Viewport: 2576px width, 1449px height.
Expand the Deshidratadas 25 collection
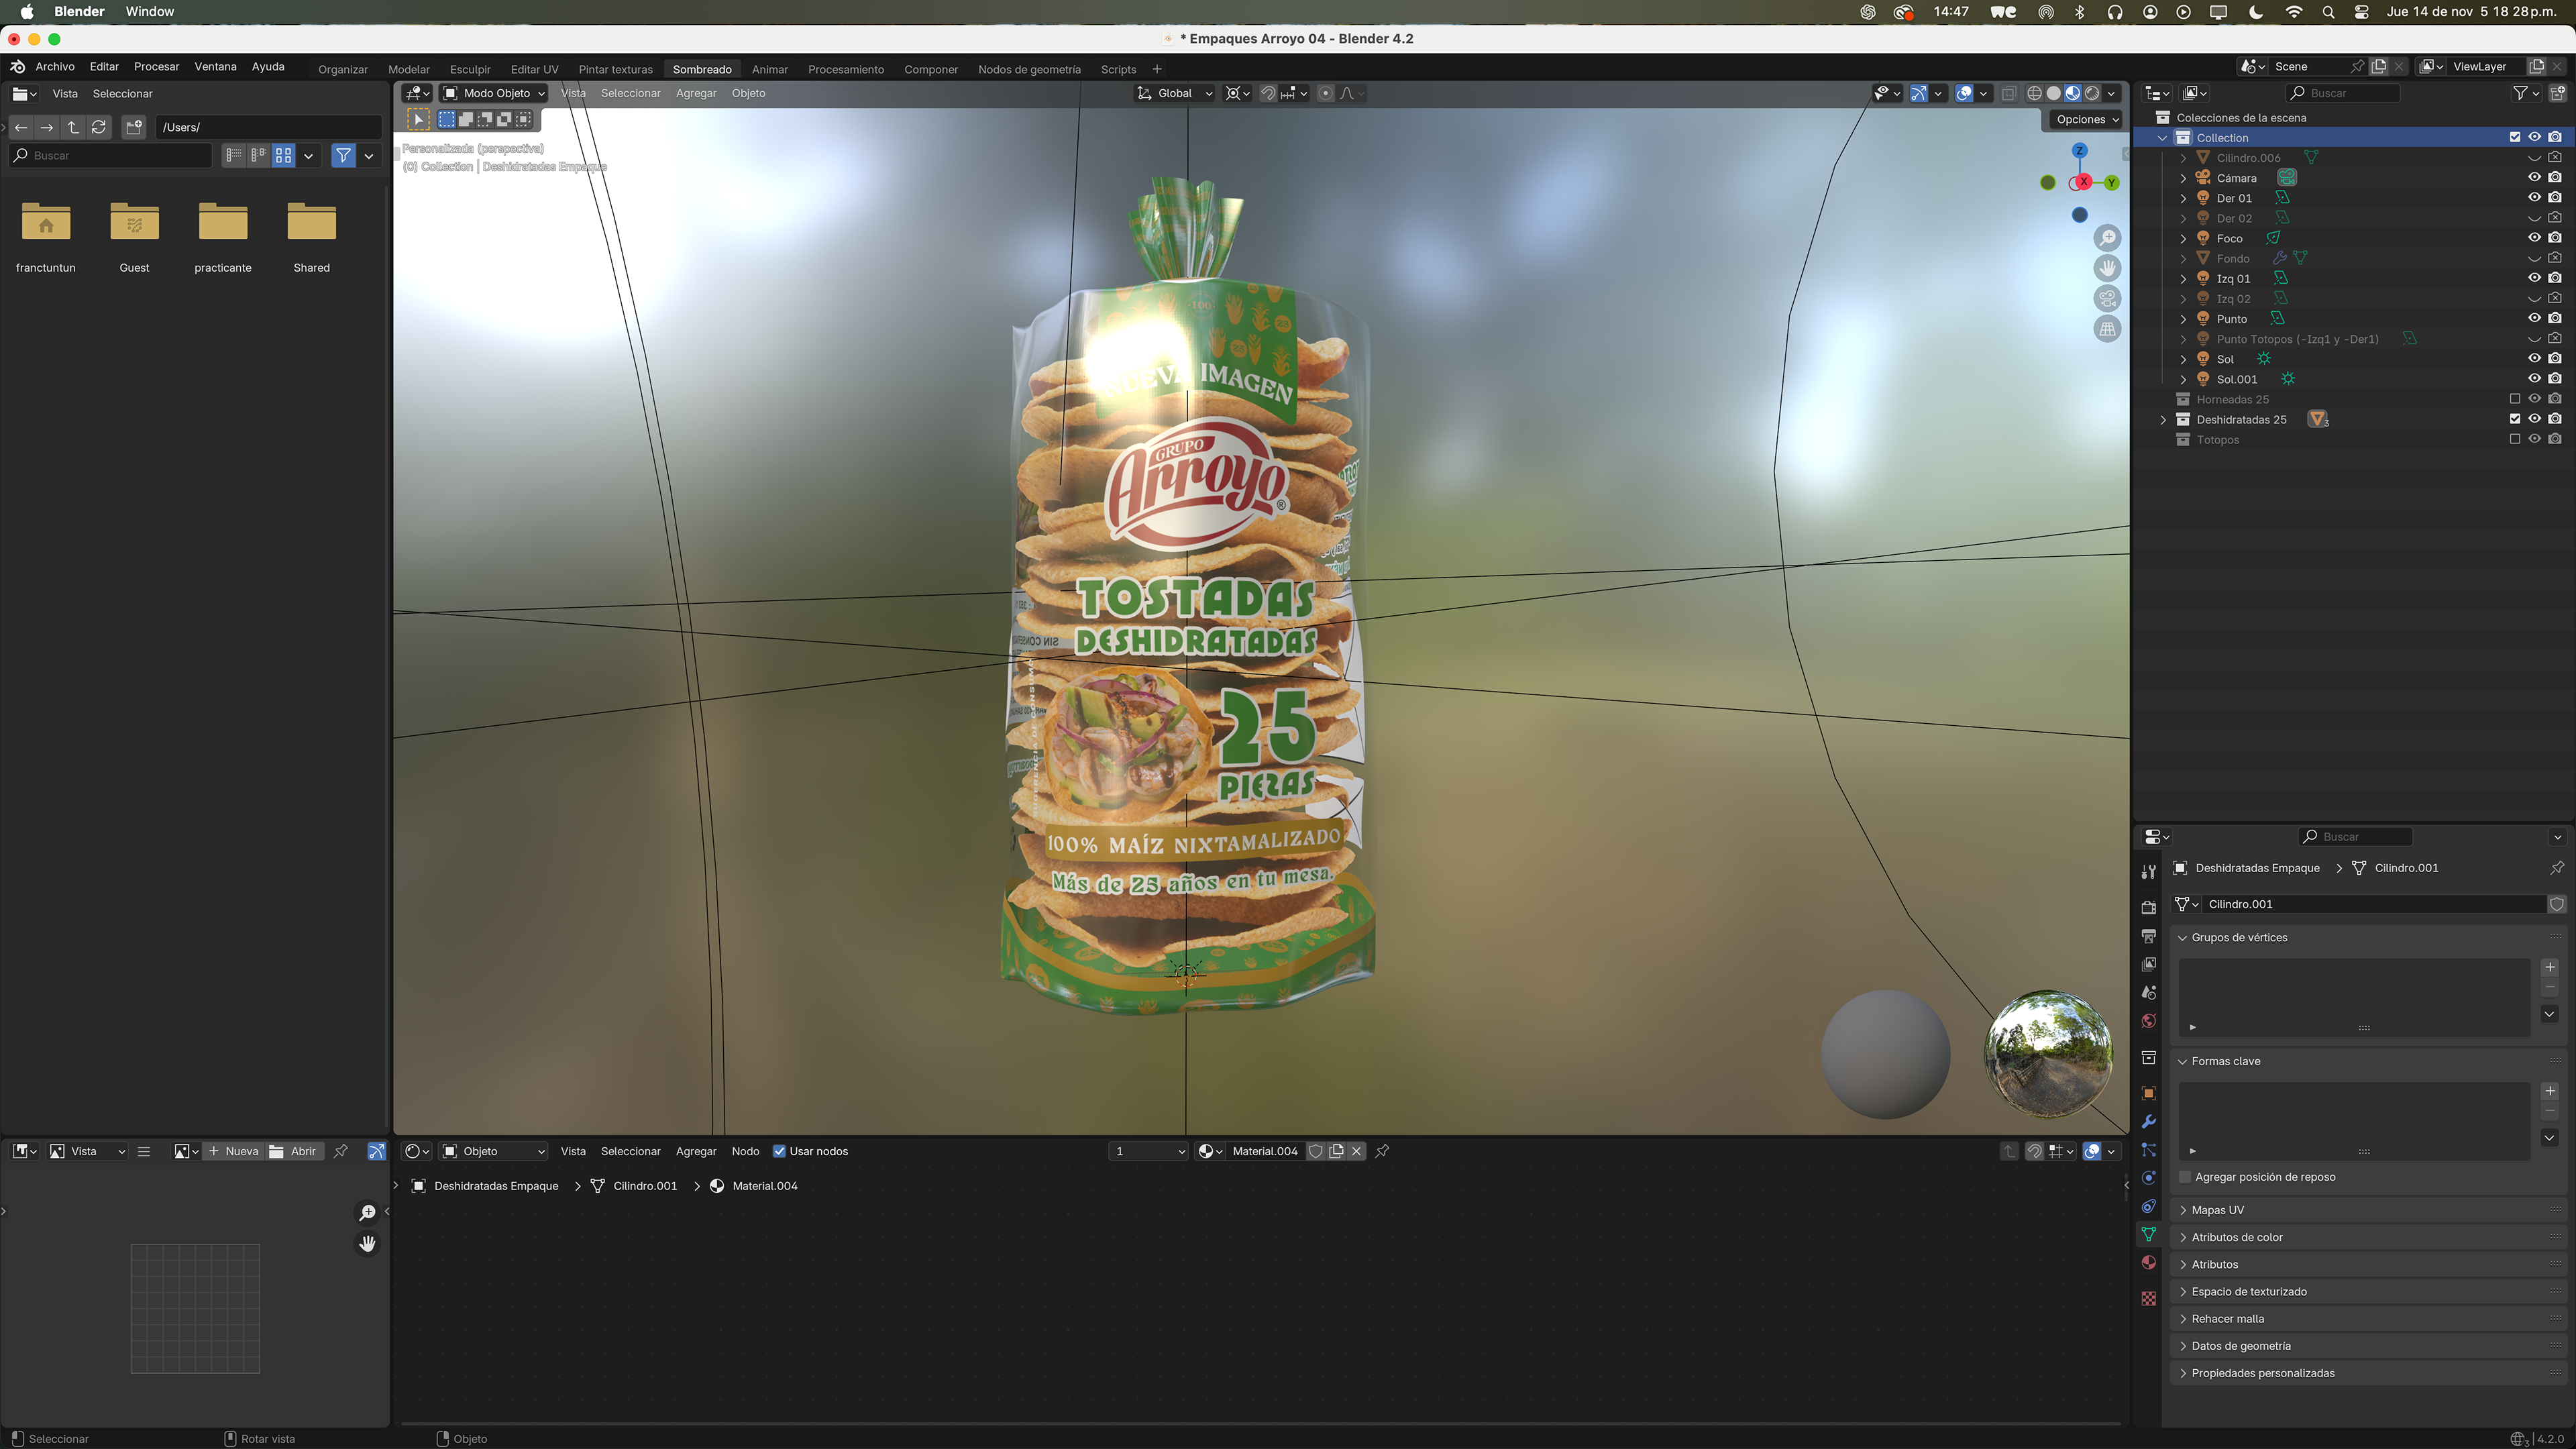pos(2163,420)
